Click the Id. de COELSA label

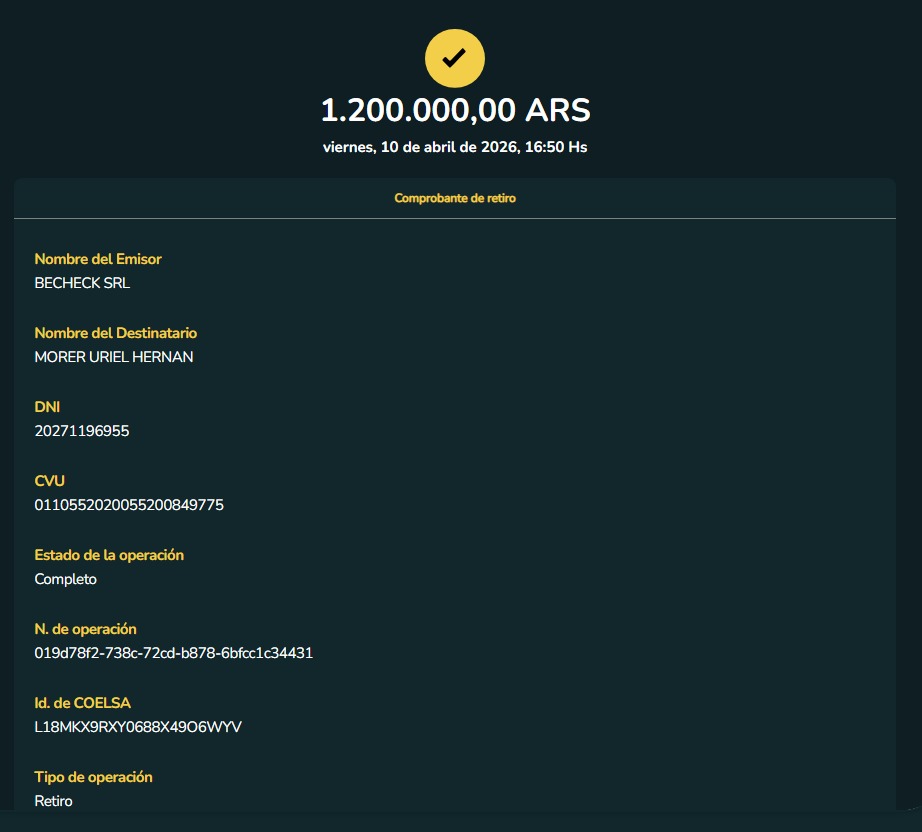tap(82, 703)
